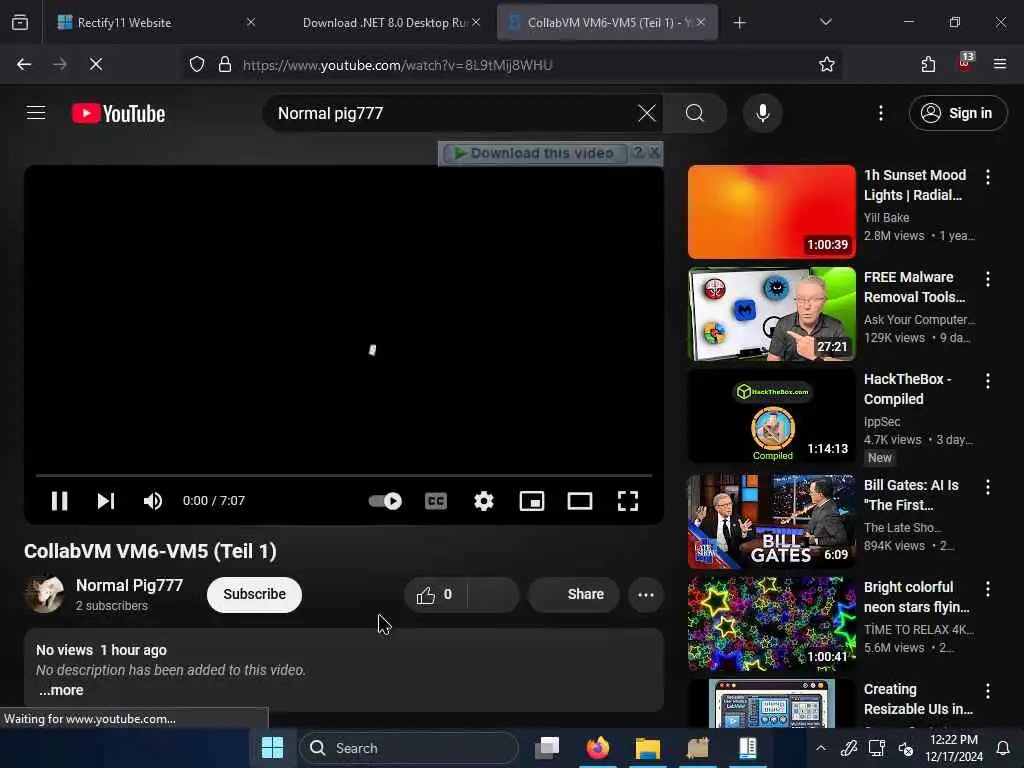Submit search with magnifier button
This screenshot has width=1024, height=768.
[695, 113]
